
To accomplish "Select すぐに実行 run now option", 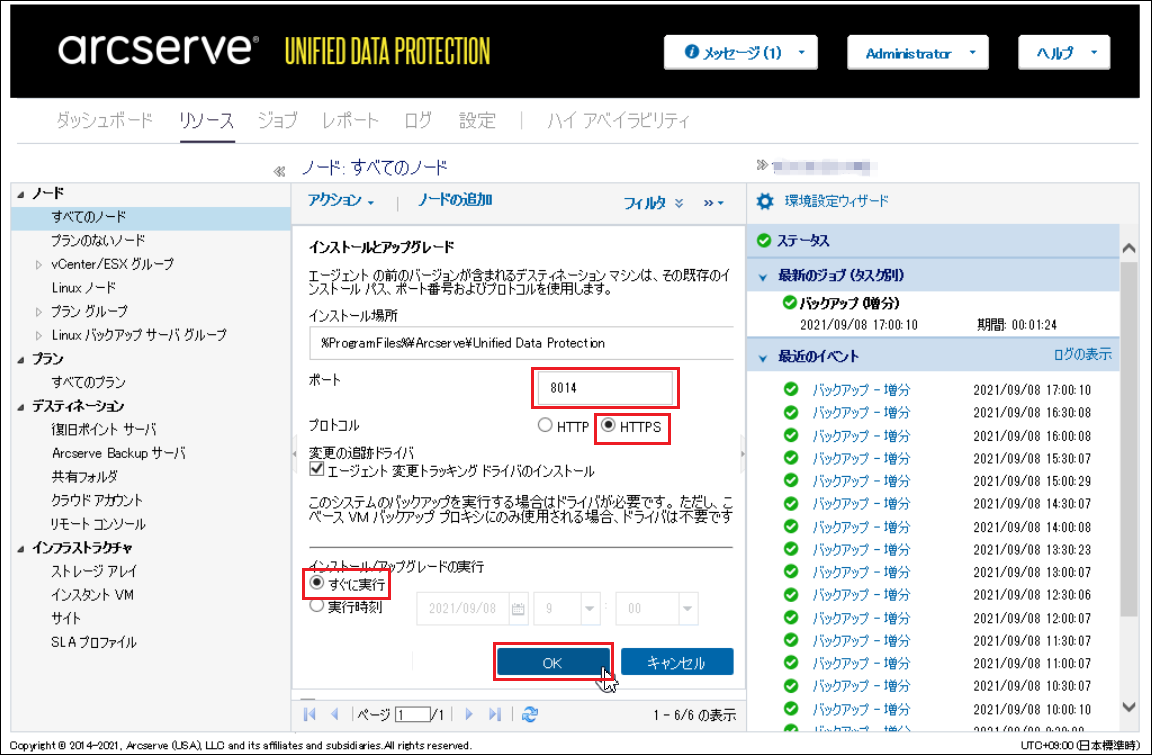I will [x=317, y=583].
